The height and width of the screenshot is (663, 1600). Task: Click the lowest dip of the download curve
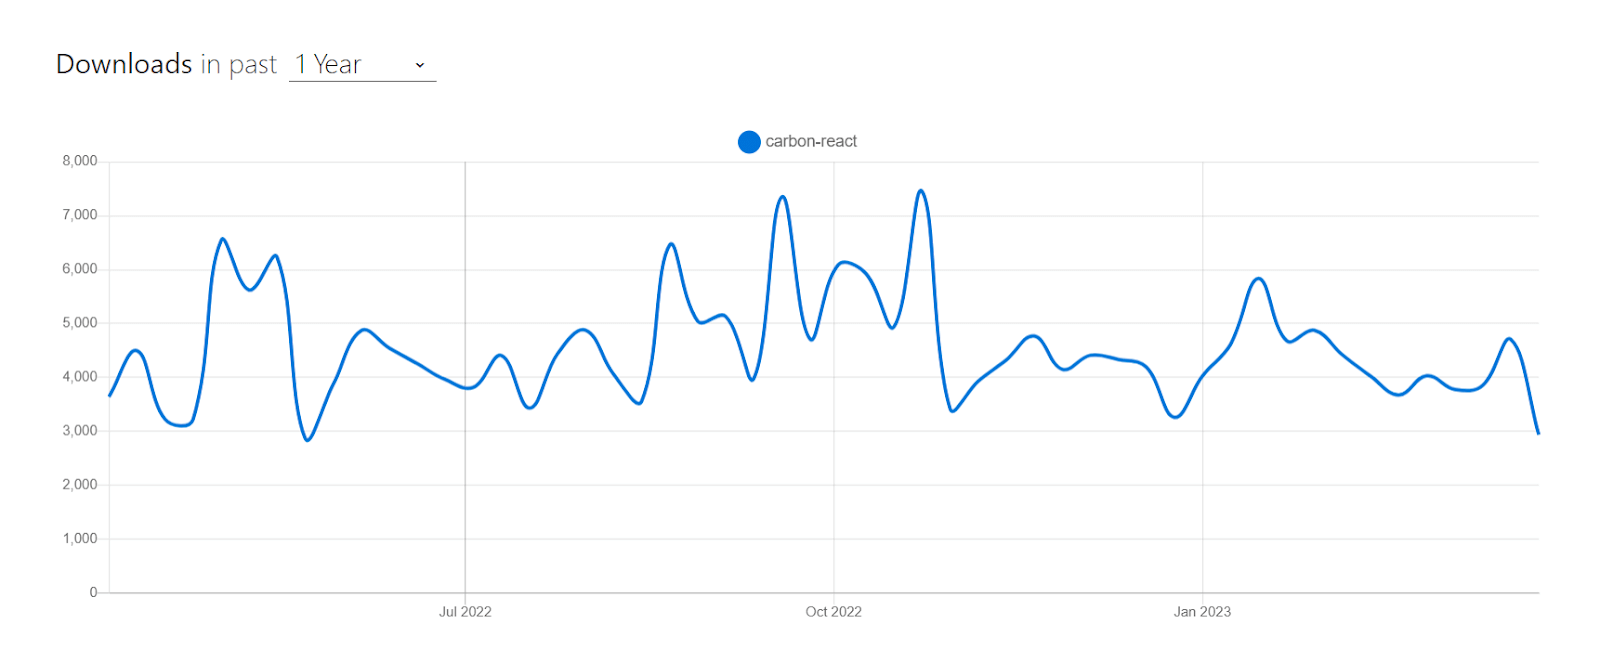(307, 439)
